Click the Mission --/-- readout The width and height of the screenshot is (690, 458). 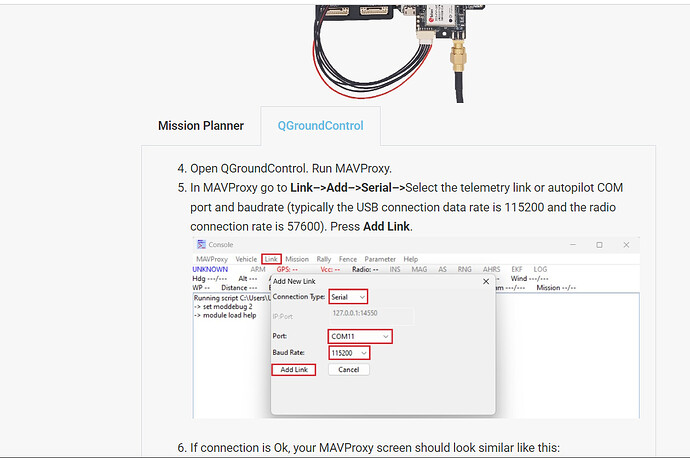pyautogui.click(x=556, y=288)
